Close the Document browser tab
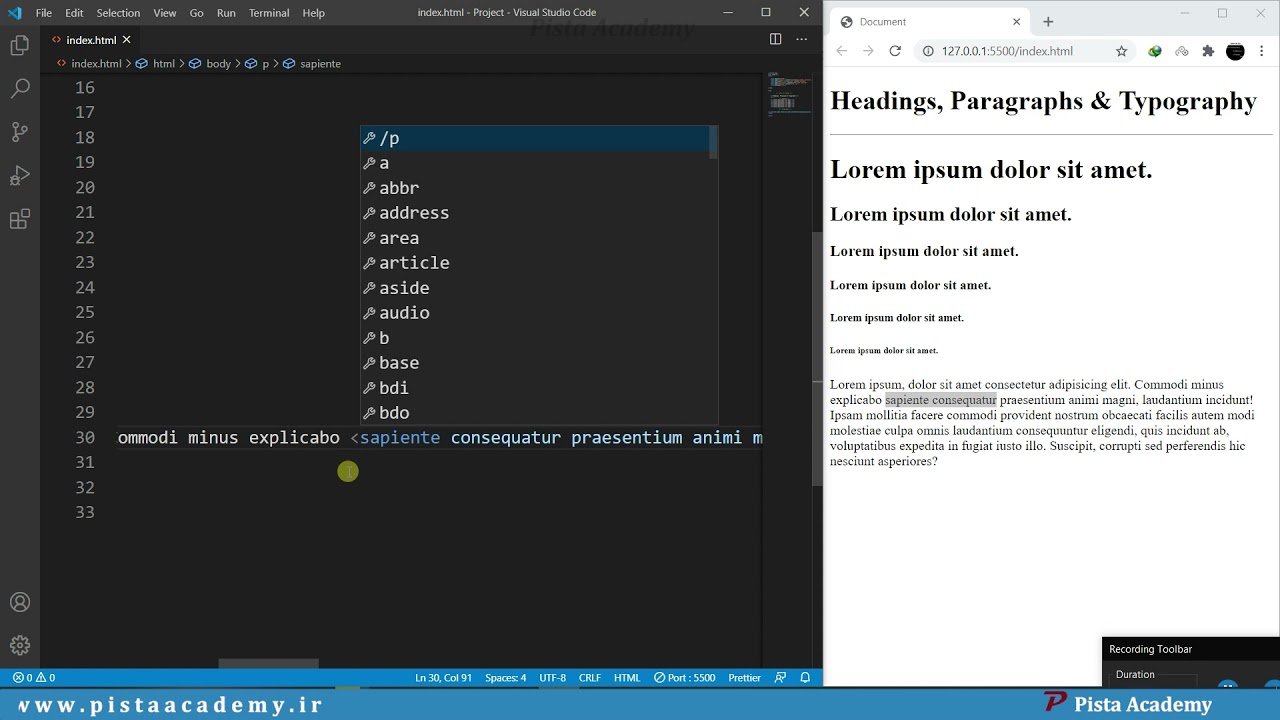The image size is (1280, 720). coord(1017,22)
